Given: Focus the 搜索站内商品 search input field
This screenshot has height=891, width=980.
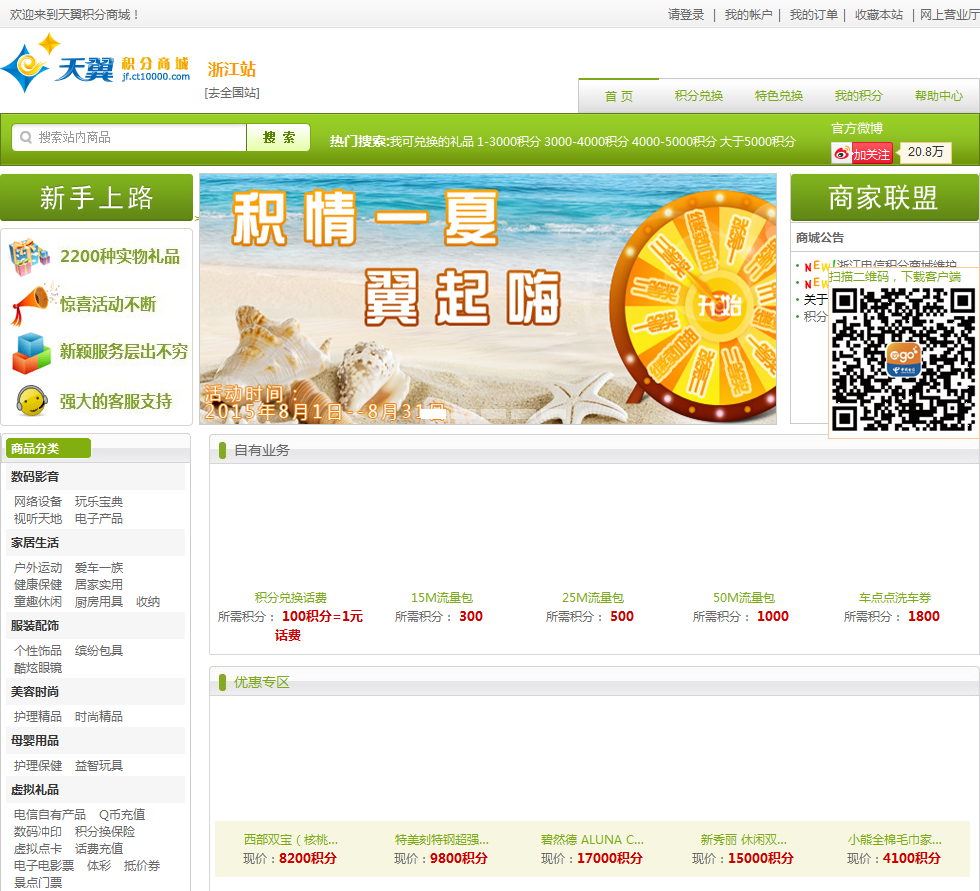Looking at the screenshot, I should pyautogui.click(x=129, y=137).
